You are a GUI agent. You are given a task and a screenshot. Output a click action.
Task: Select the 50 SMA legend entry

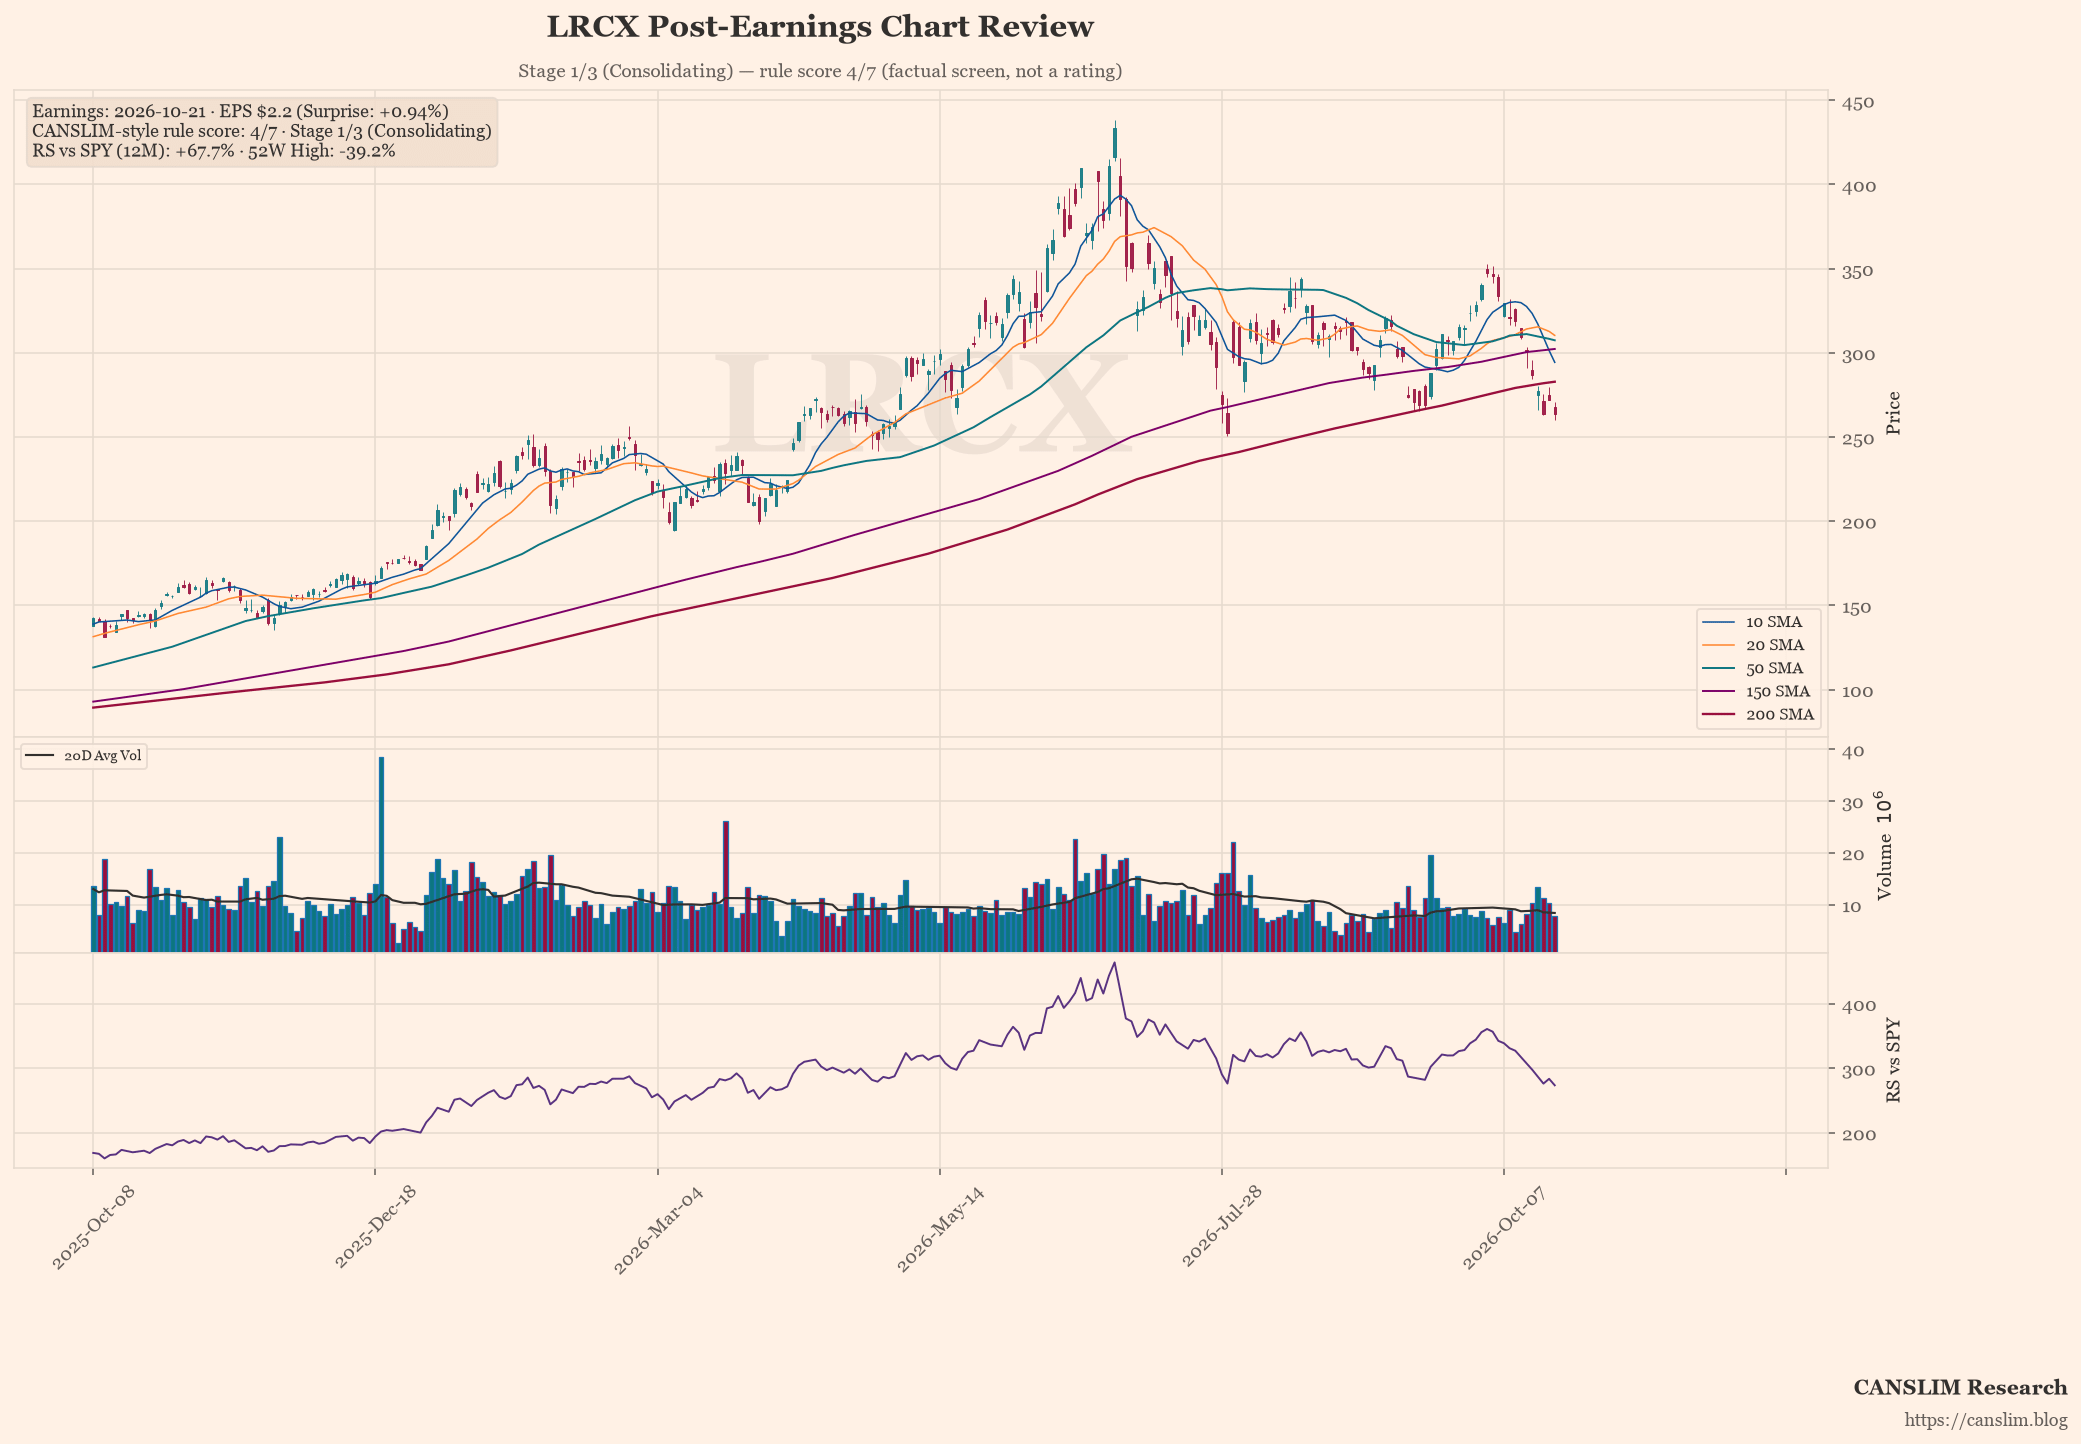pos(1756,668)
